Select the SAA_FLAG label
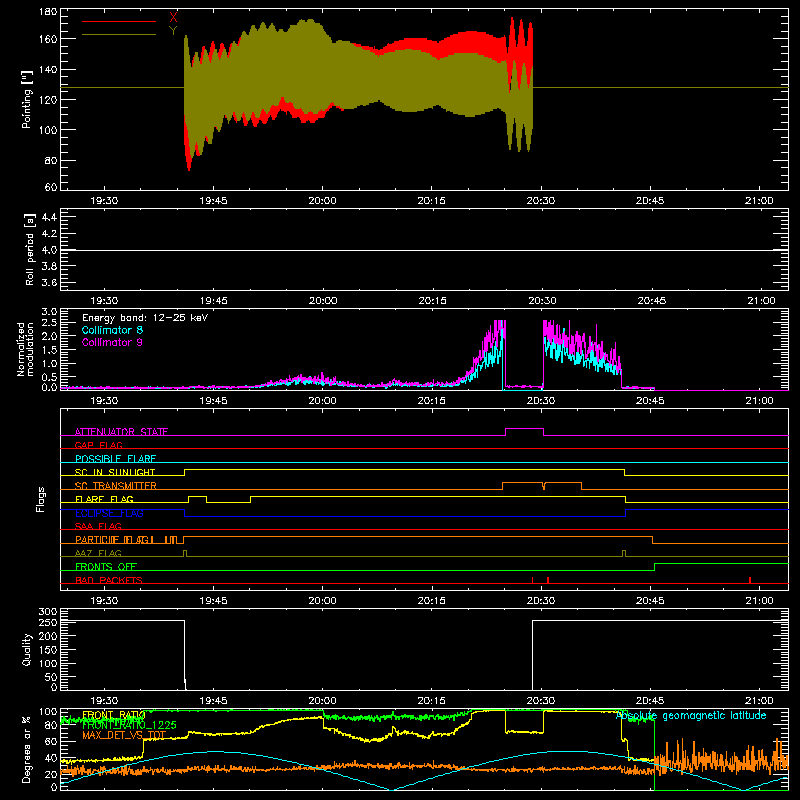The height and width of the screenshot is (800, 800). (98, 526)
